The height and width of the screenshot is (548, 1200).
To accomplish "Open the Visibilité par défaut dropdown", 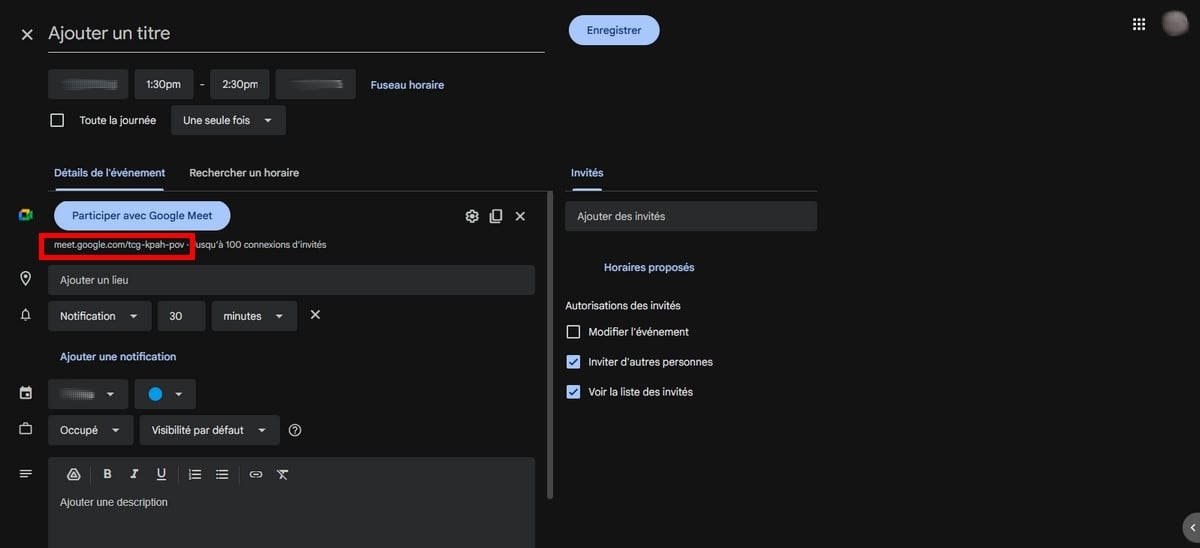I will pos(209,430).
